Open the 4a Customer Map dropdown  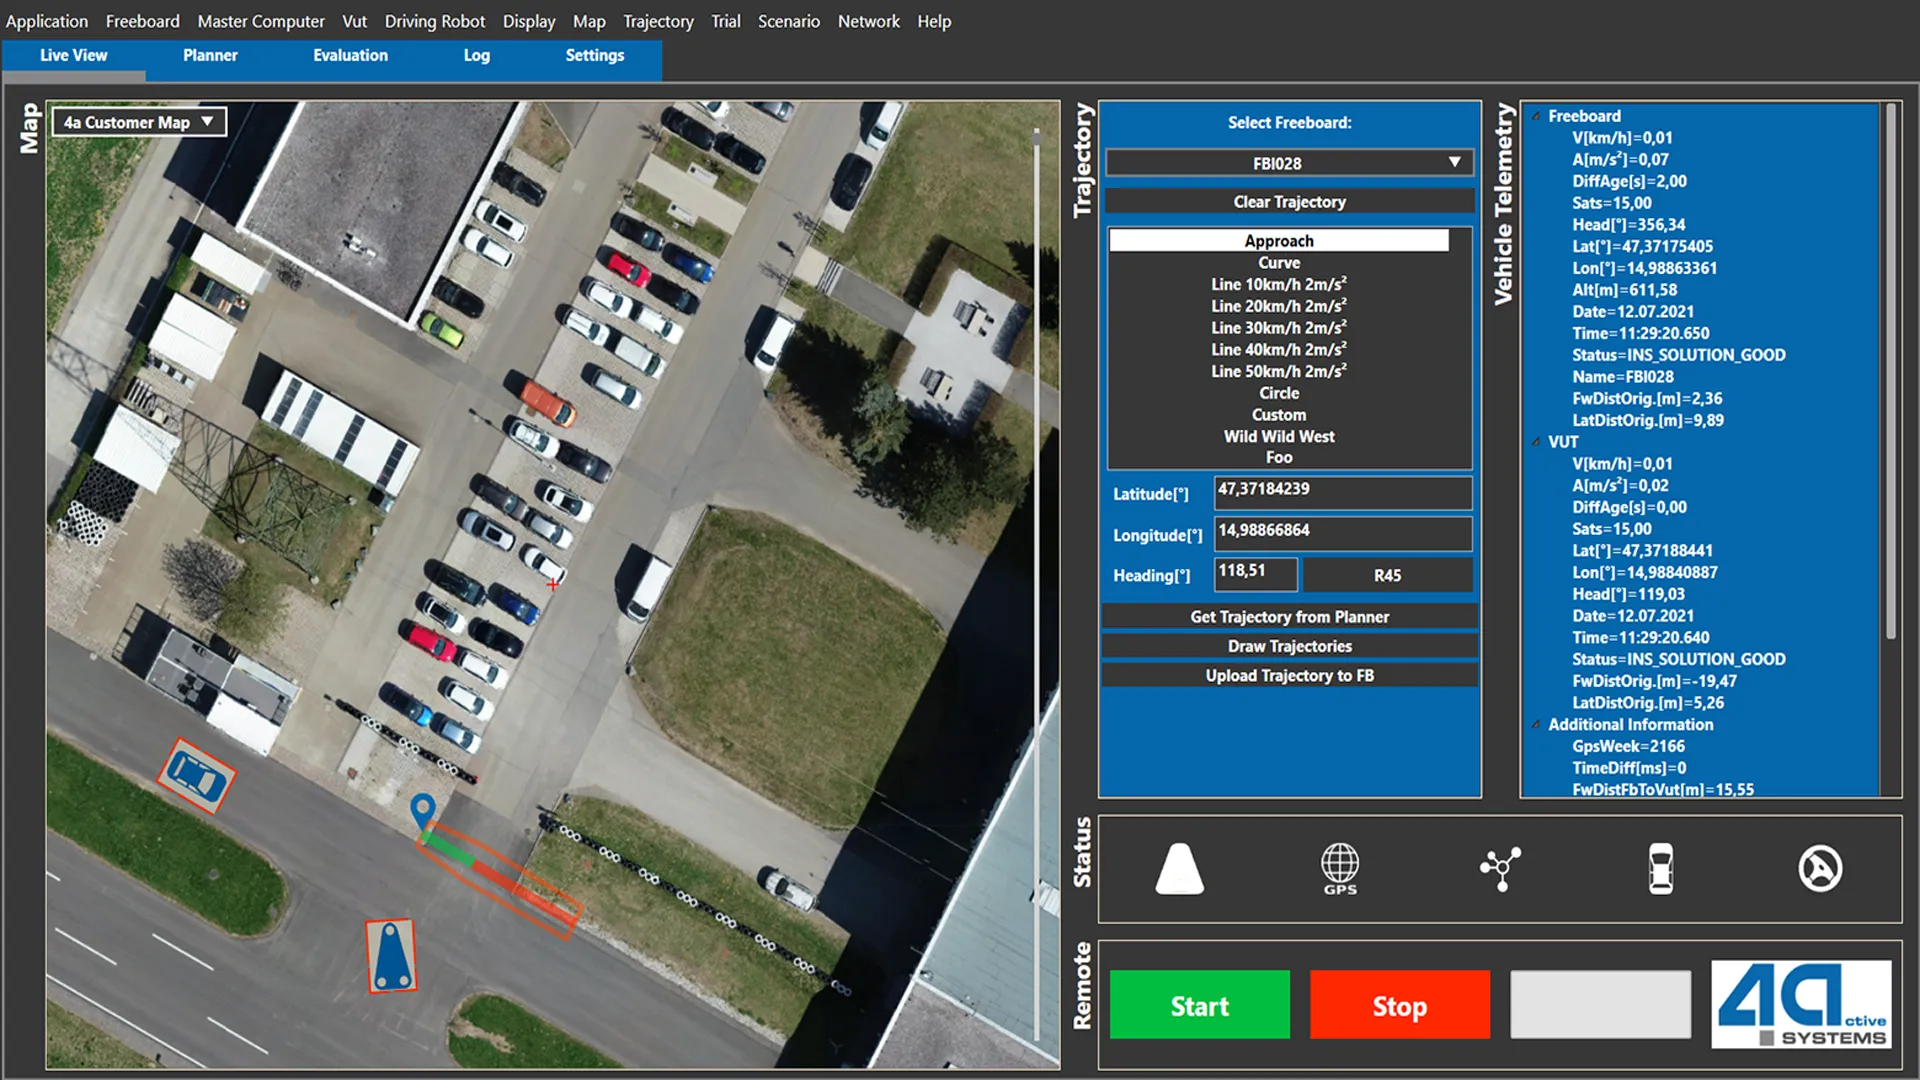click(x=139, y=122)
